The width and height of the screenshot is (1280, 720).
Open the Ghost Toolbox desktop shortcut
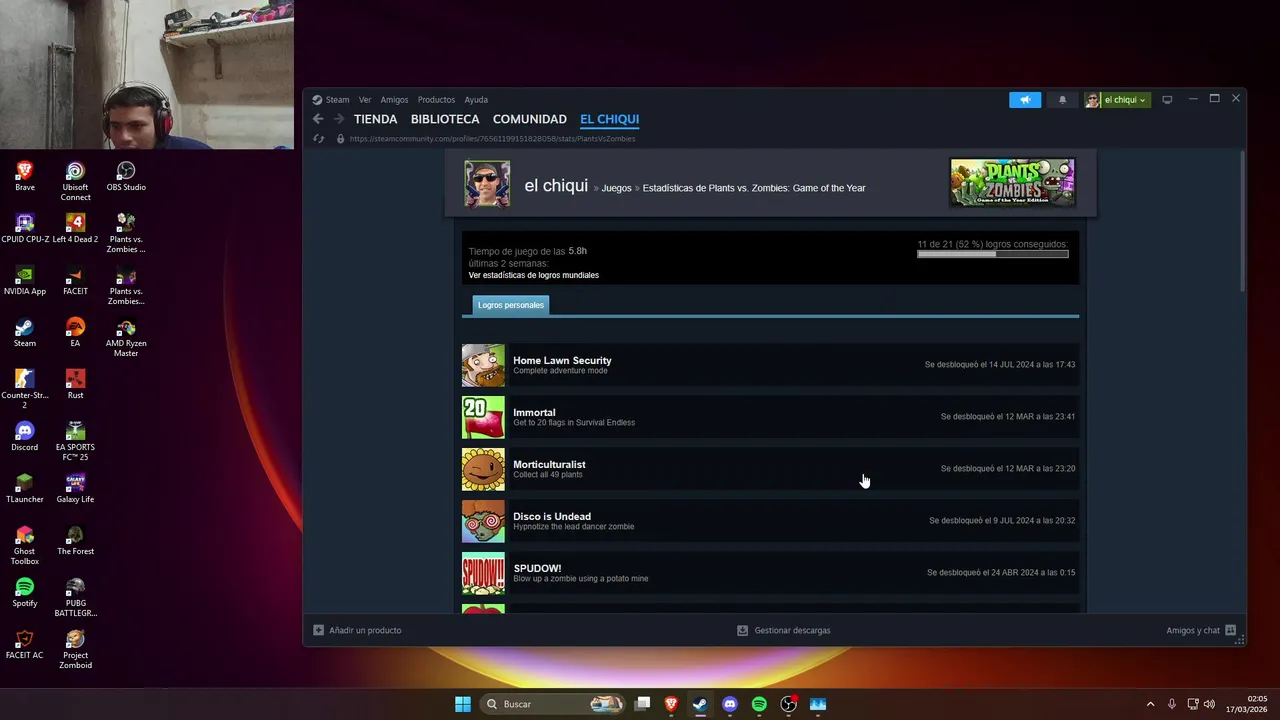click(x=25, y=545)
